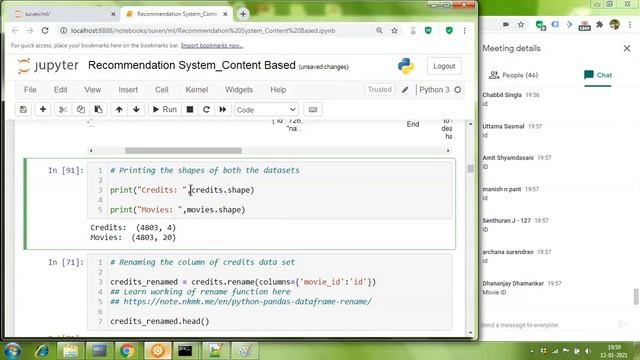Interrupt the kernel with stop icon

[190, 109]
